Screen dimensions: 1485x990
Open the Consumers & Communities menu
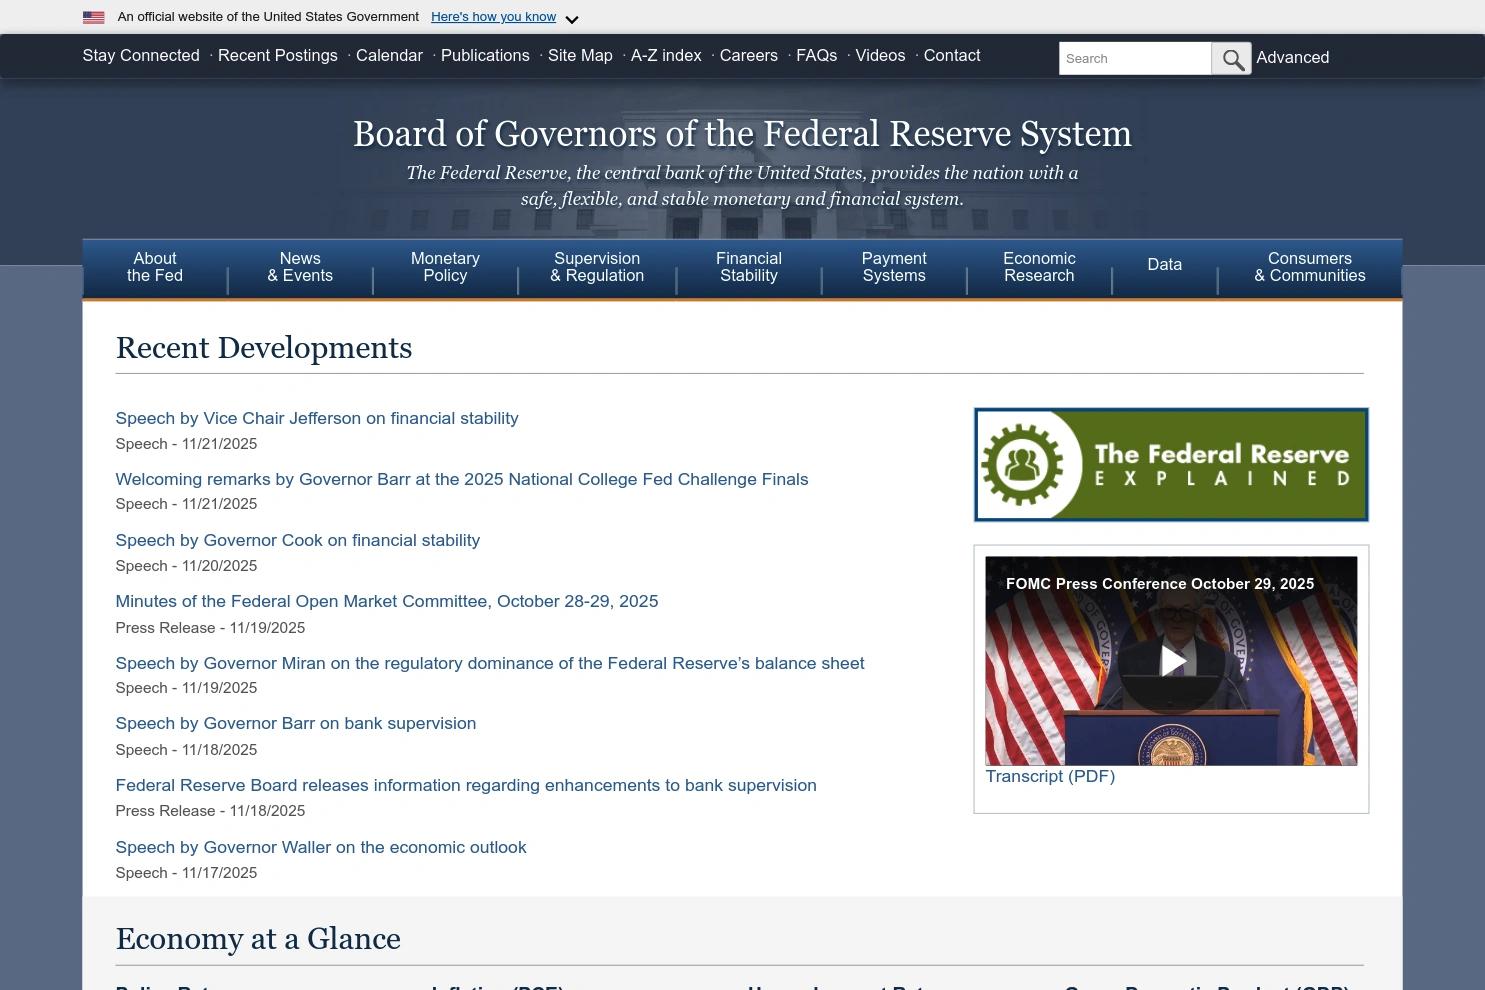tap(1310, 267)
